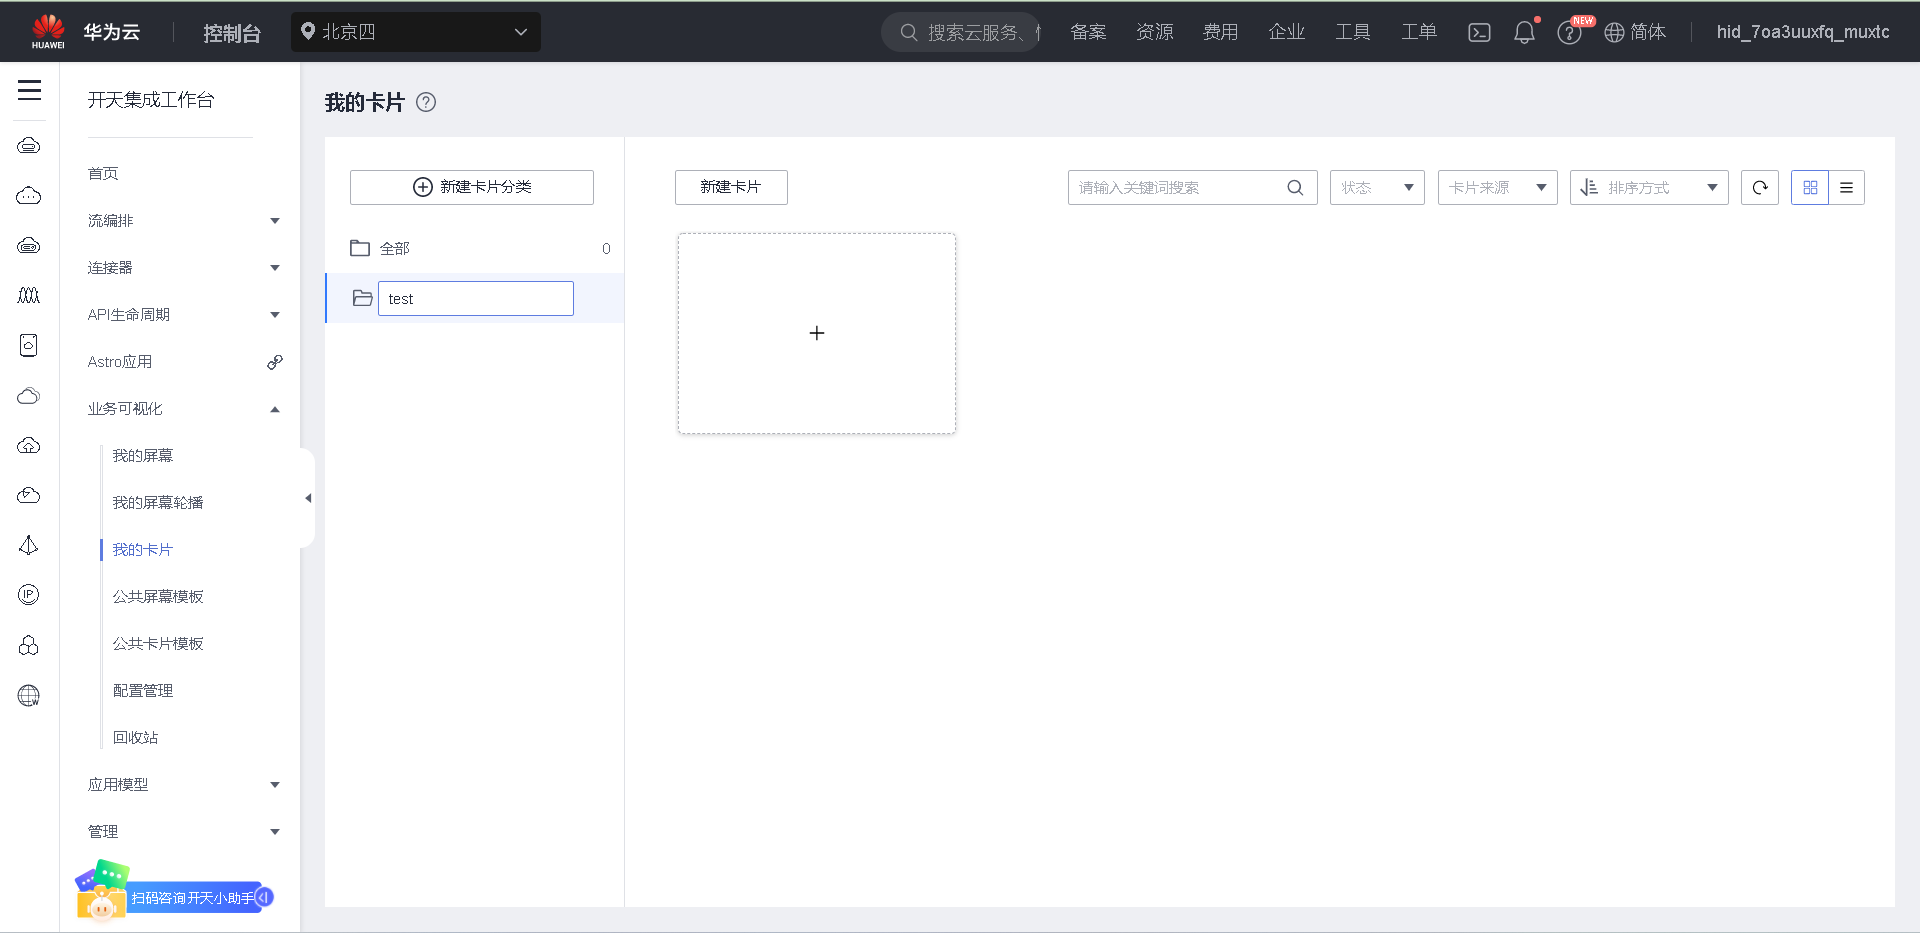Switch language via 简体
Screen dimensions: 1920x933
point(1635,32)
